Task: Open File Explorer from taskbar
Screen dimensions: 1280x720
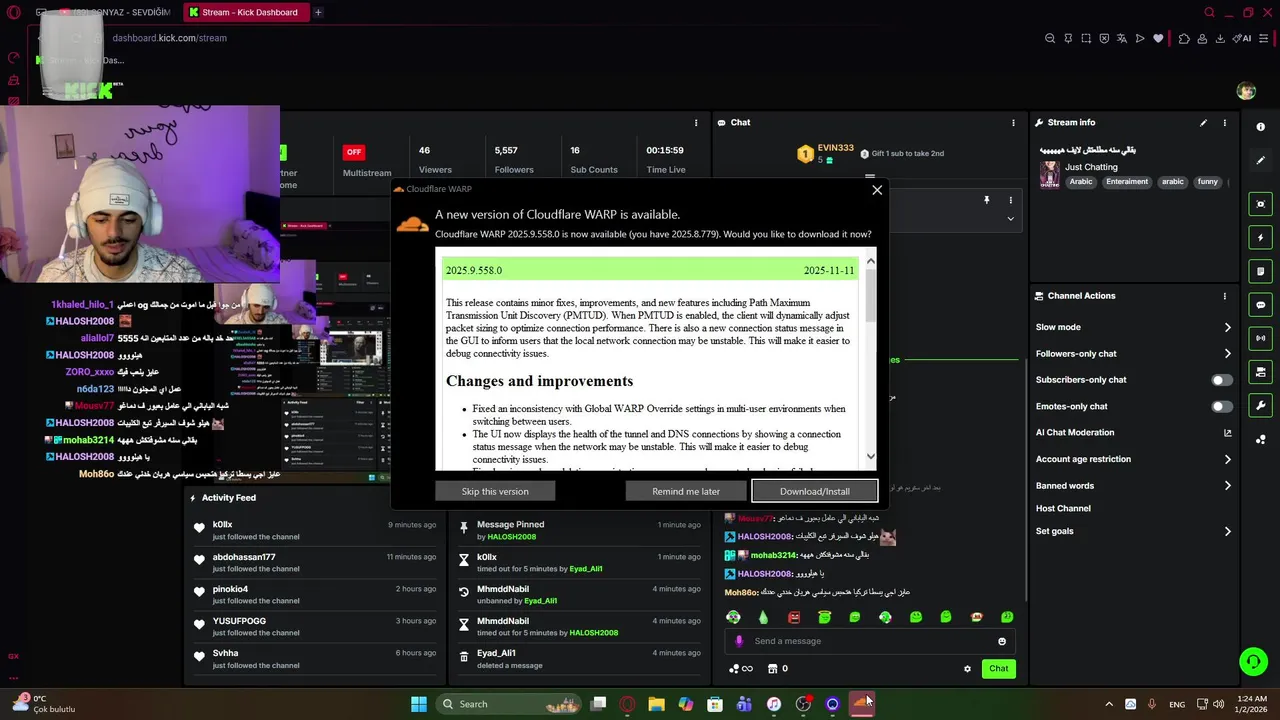Action: pos(656,704)
